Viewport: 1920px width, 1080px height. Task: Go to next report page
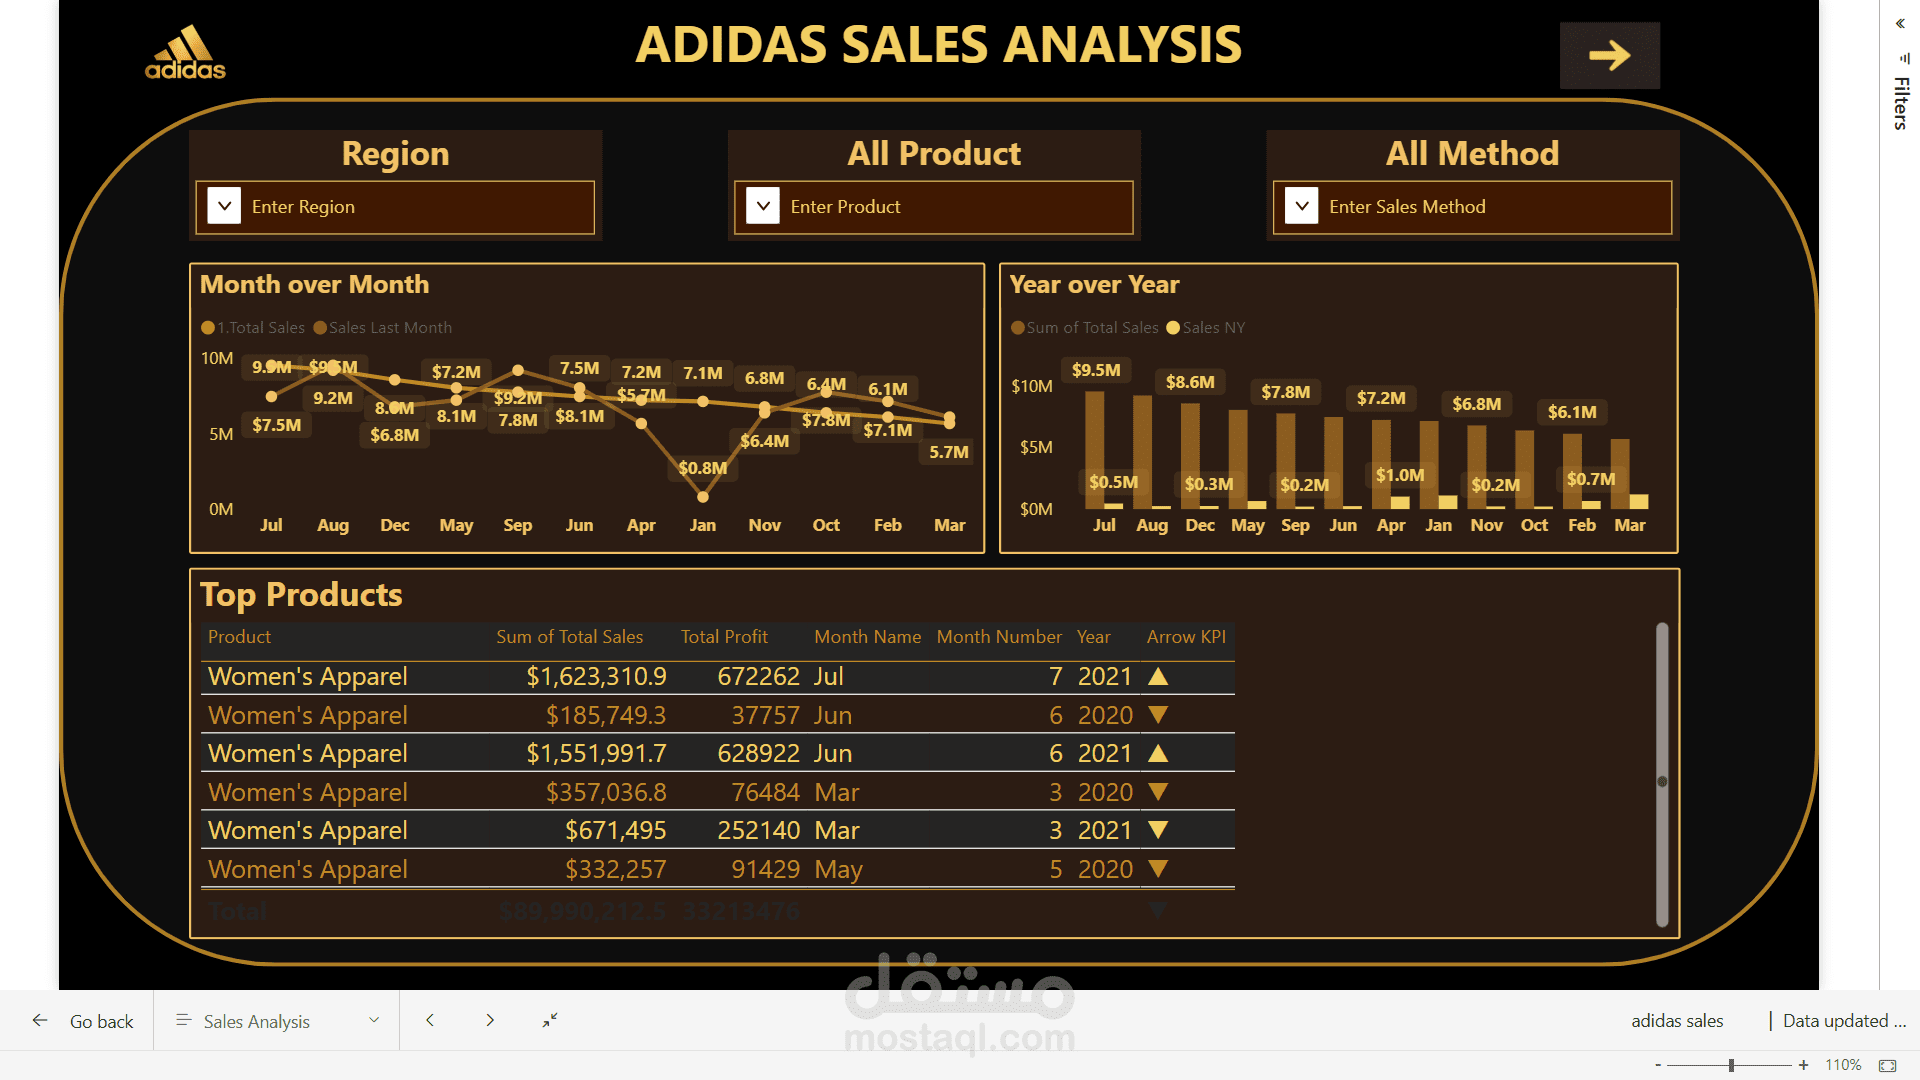[x=490, y=1020]
